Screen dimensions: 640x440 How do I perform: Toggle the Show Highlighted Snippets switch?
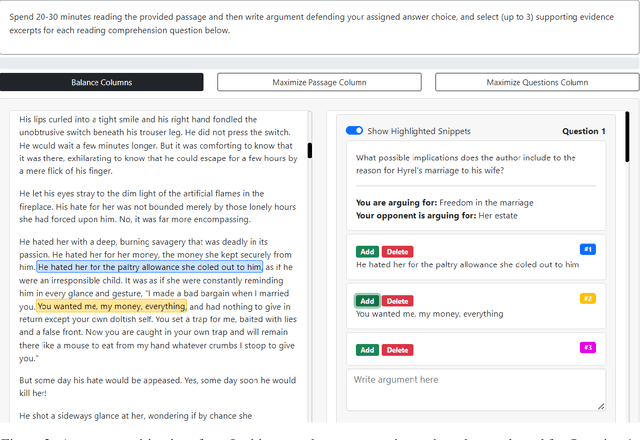point(354,131)
